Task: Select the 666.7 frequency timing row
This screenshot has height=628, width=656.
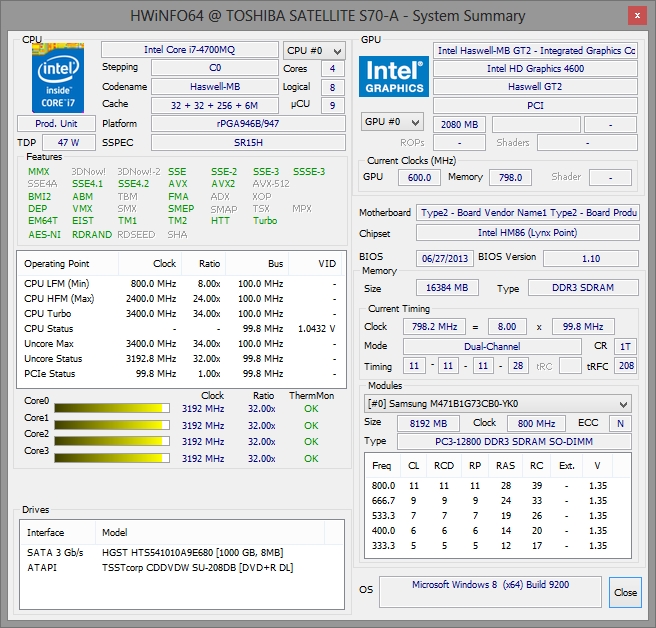Action: pos(497,501)
